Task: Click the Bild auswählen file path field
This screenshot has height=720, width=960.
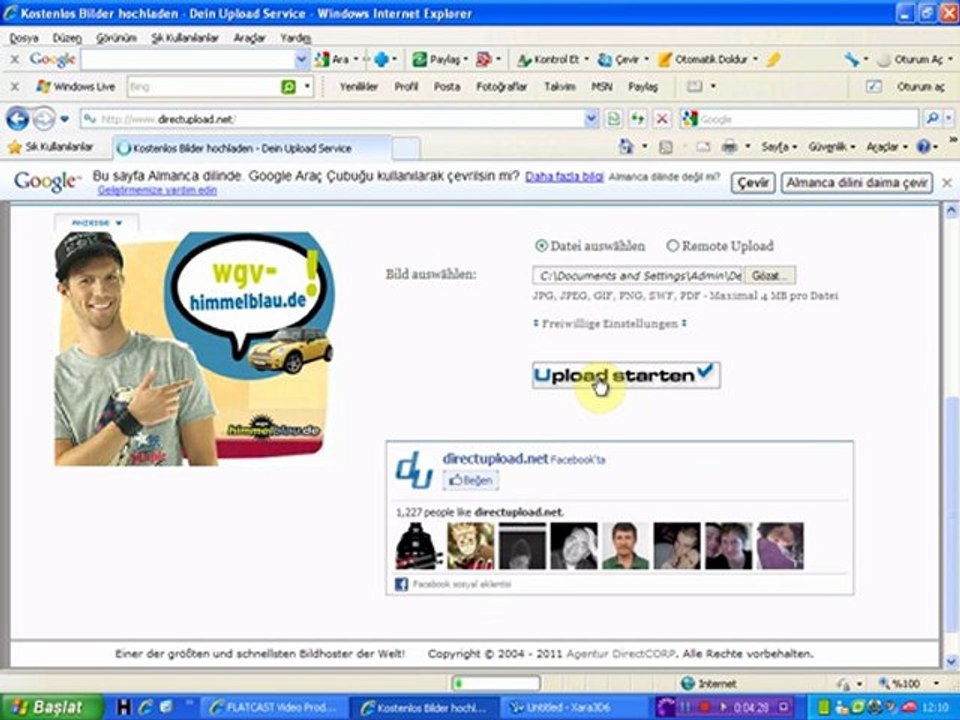Action: click(637, 276)
